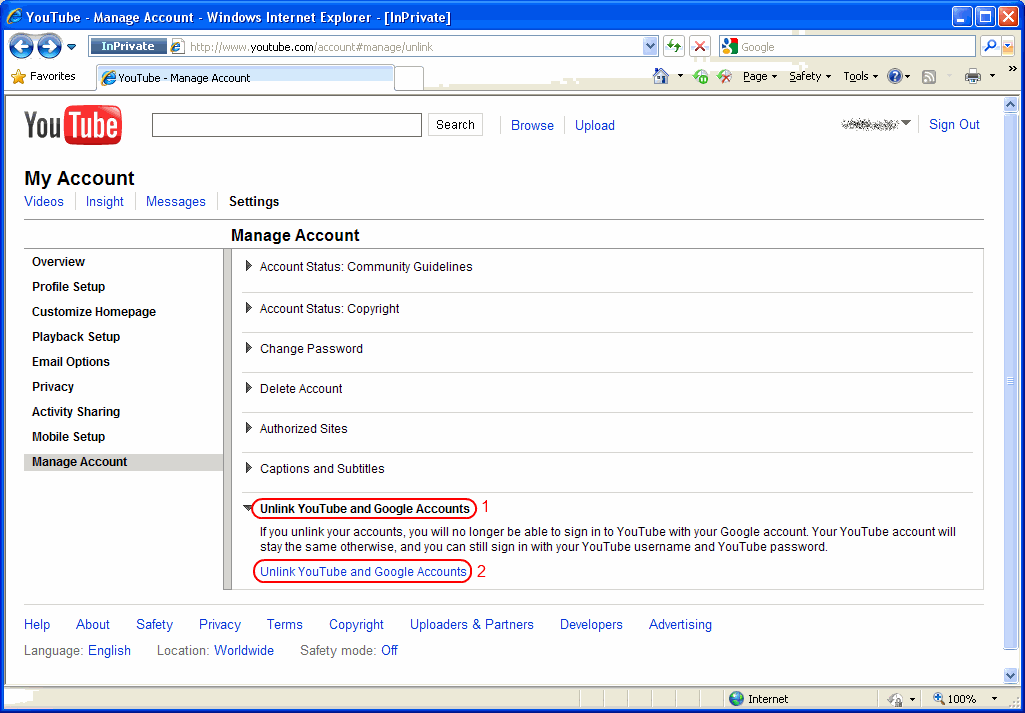Open Mobile Setup in the sidebar
Image resolution: width=1025 pixels, height=713 pixels.
click(69, 437)
